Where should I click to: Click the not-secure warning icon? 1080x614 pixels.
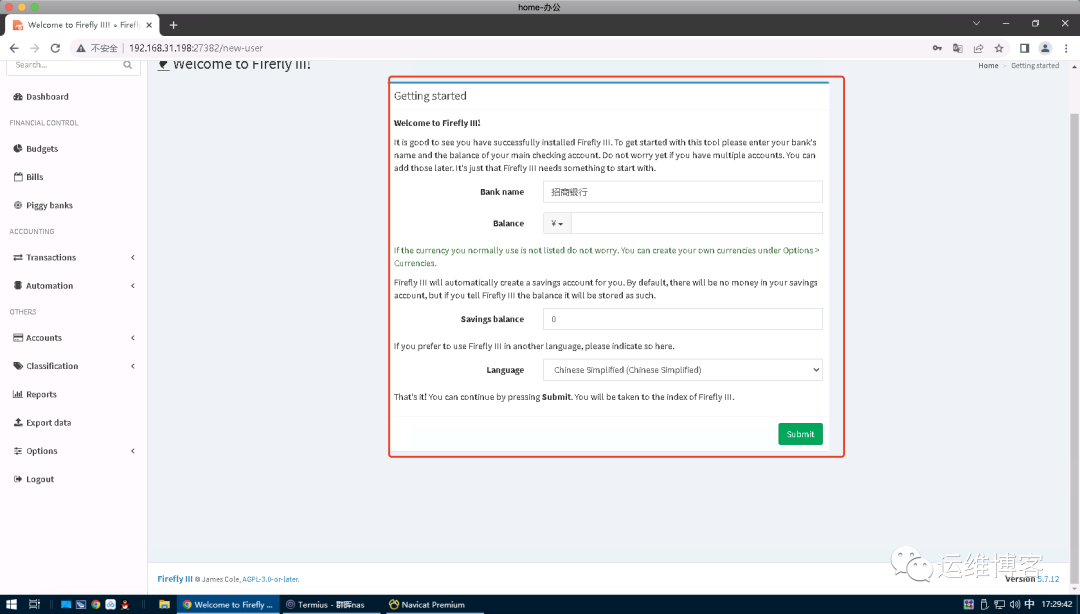81,48
